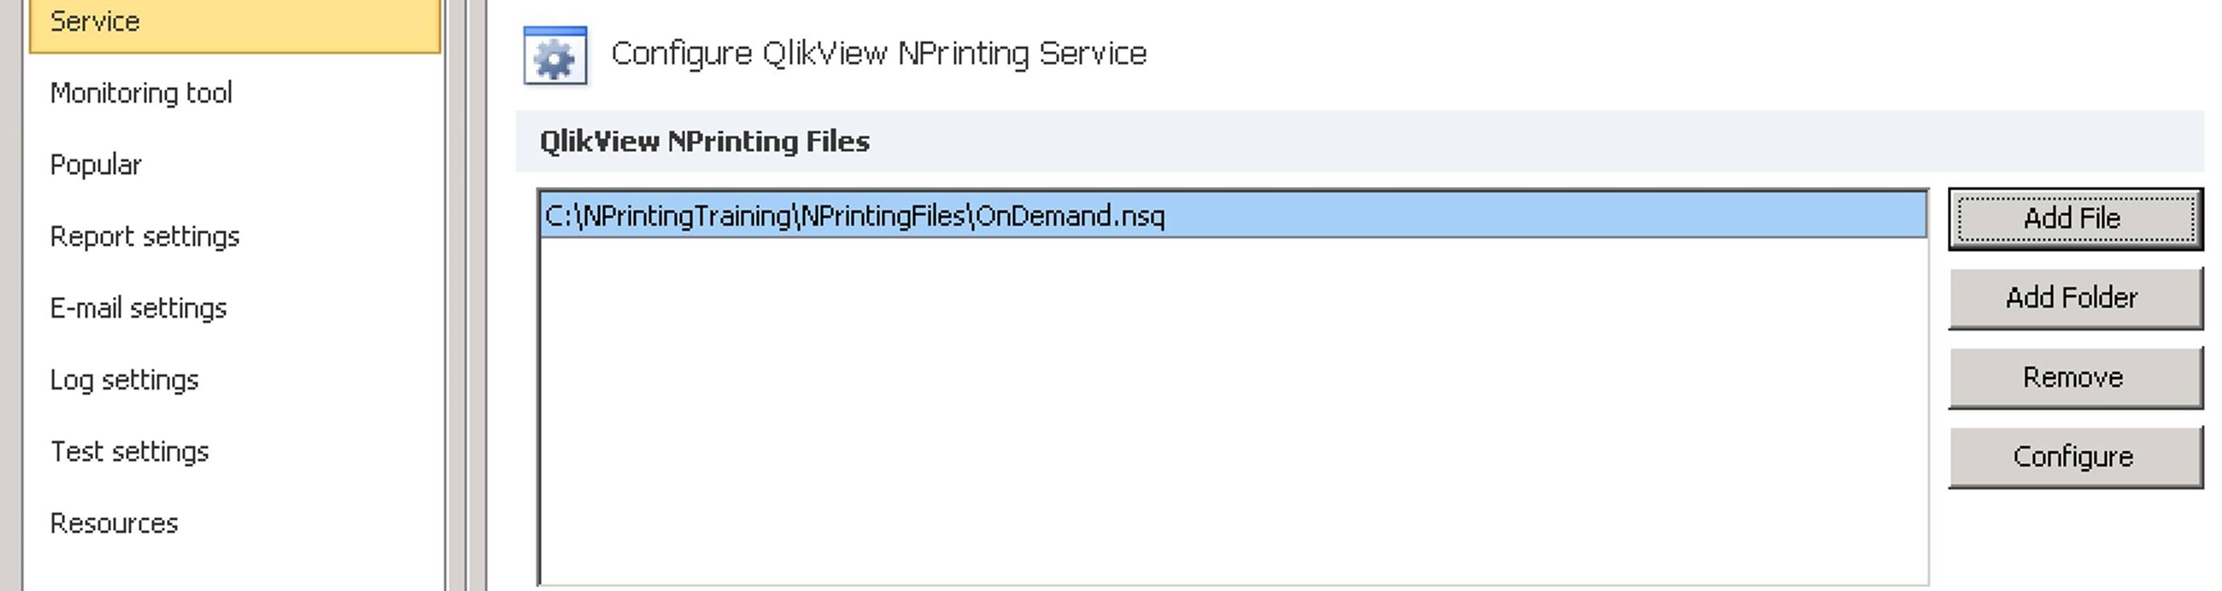Image resolution: width=2222 pixels, height=591 pixels.
Task: Click the Configure QlikView NPrinting Service title
Action: click(x=878, y=54)
